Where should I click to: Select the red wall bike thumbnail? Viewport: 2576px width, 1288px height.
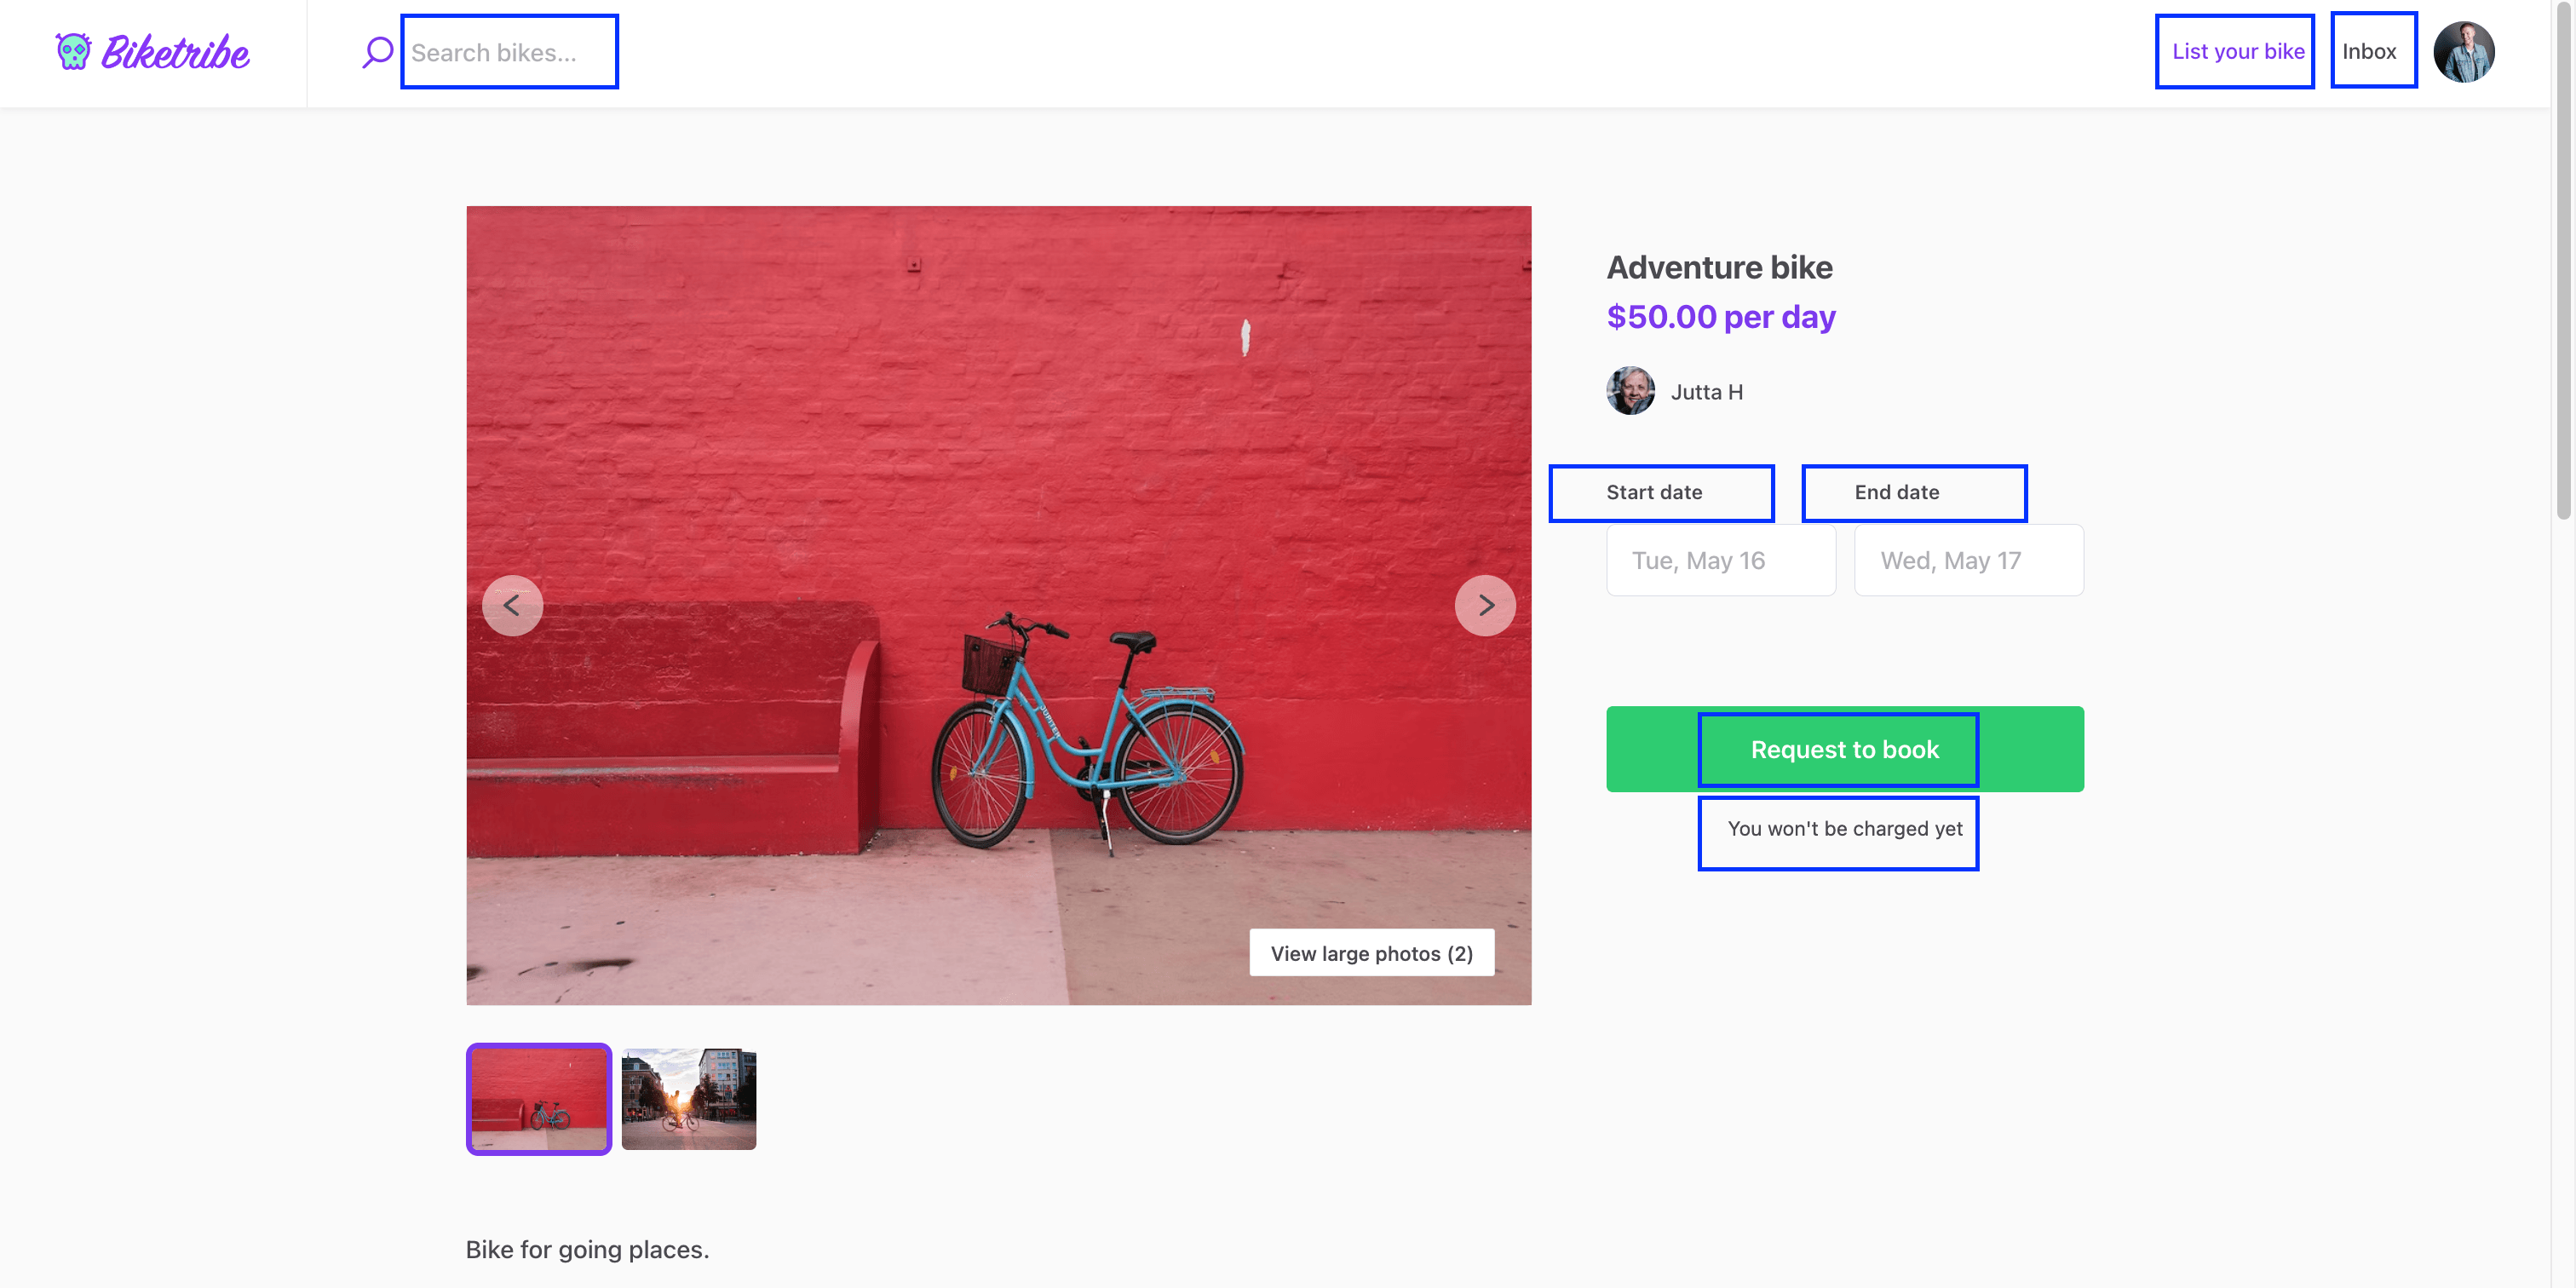point(539,1099)
